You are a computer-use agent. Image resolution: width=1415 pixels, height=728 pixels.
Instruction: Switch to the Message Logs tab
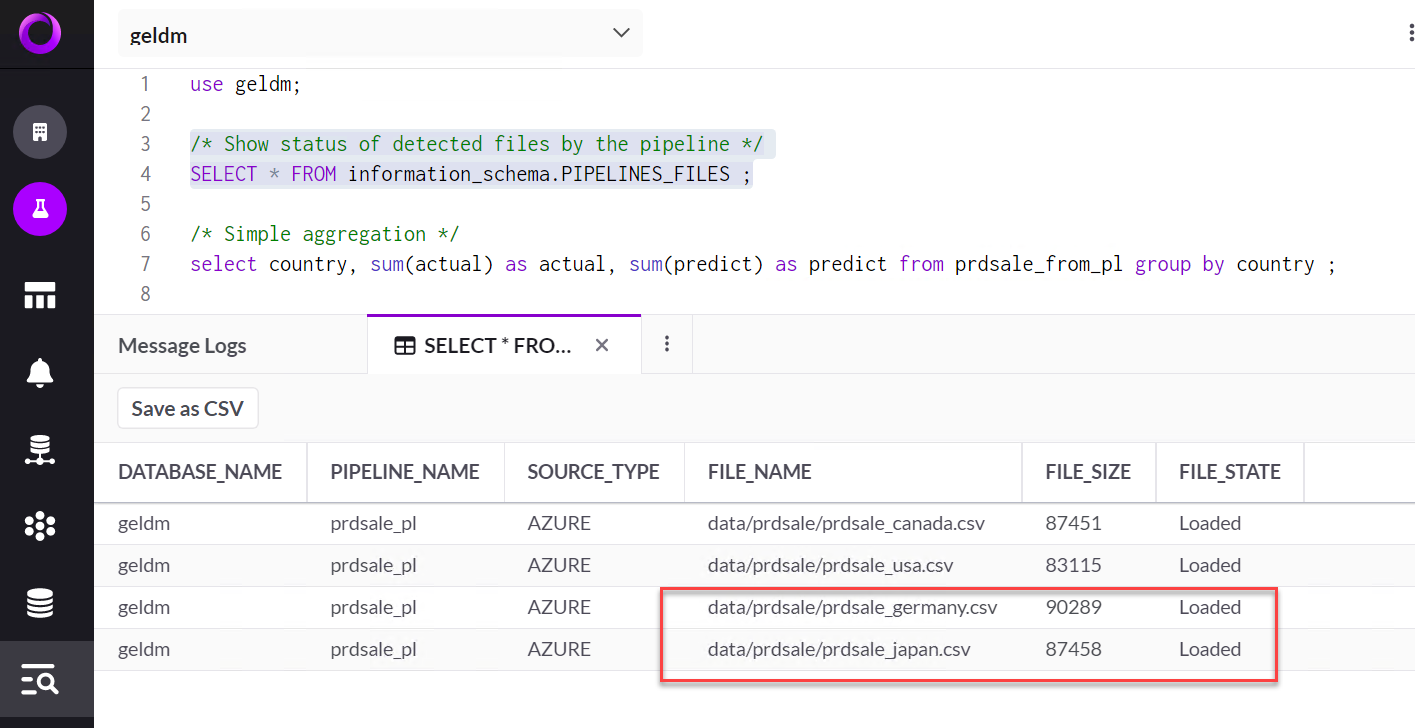coord(182,345)
